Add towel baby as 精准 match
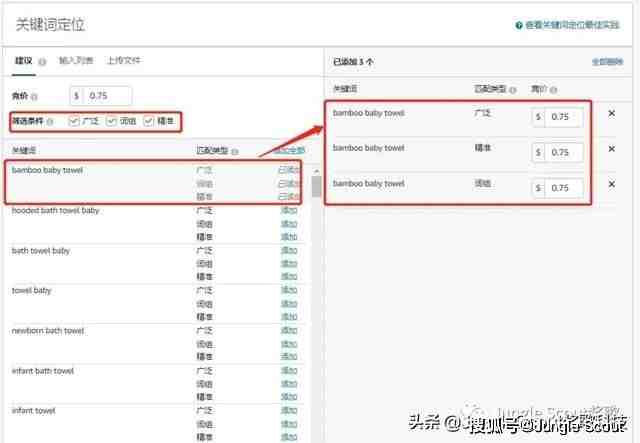 coord(289,317)
